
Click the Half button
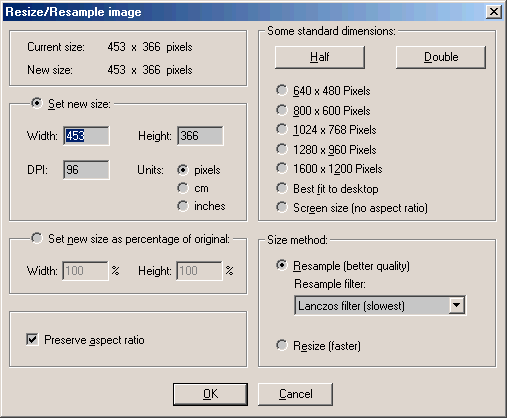click(320, 57)
